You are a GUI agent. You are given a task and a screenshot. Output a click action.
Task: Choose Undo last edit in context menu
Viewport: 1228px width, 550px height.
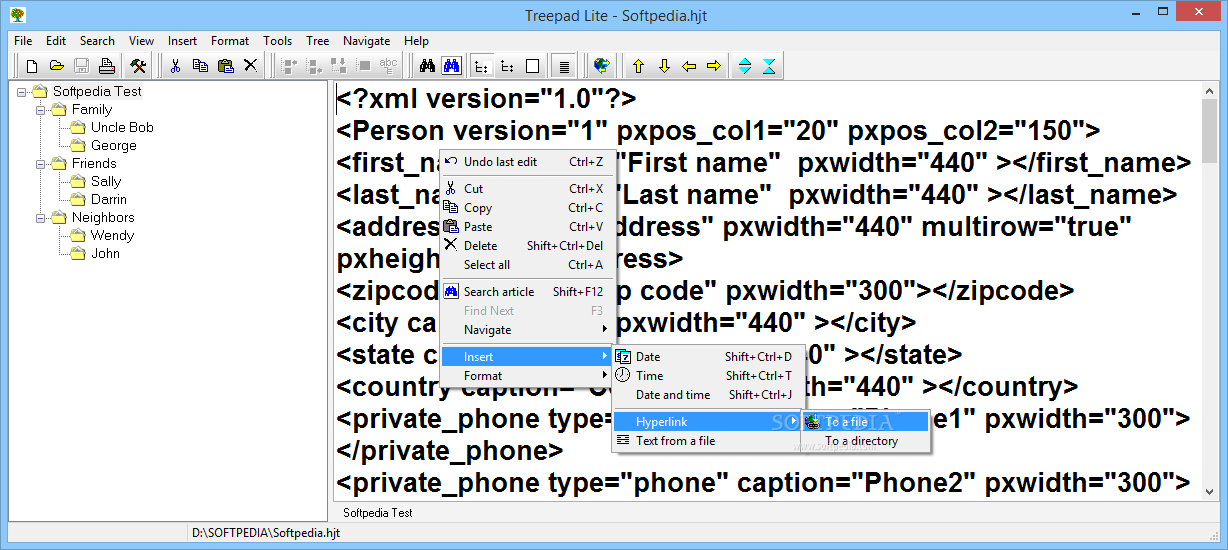pos(526,162)
